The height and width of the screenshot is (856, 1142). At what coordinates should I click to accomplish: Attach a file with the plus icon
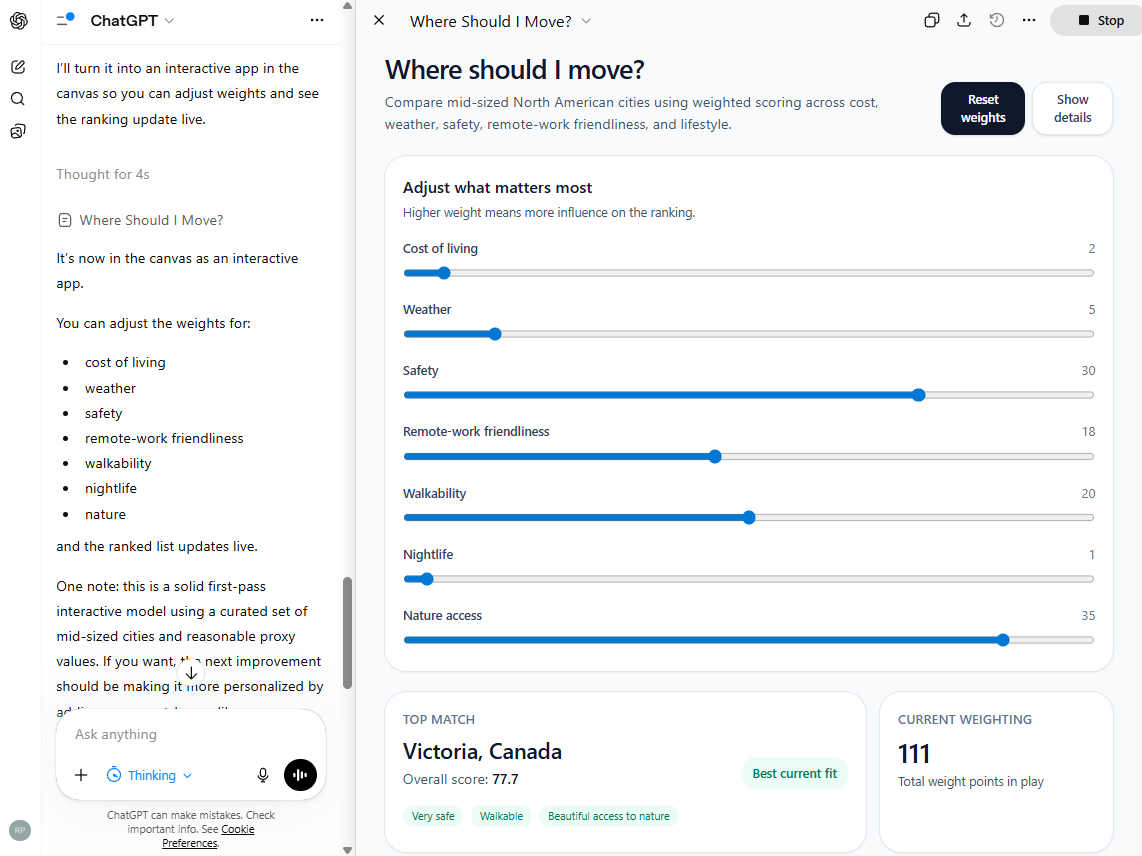pyautogui.click(x=81, y=775)
